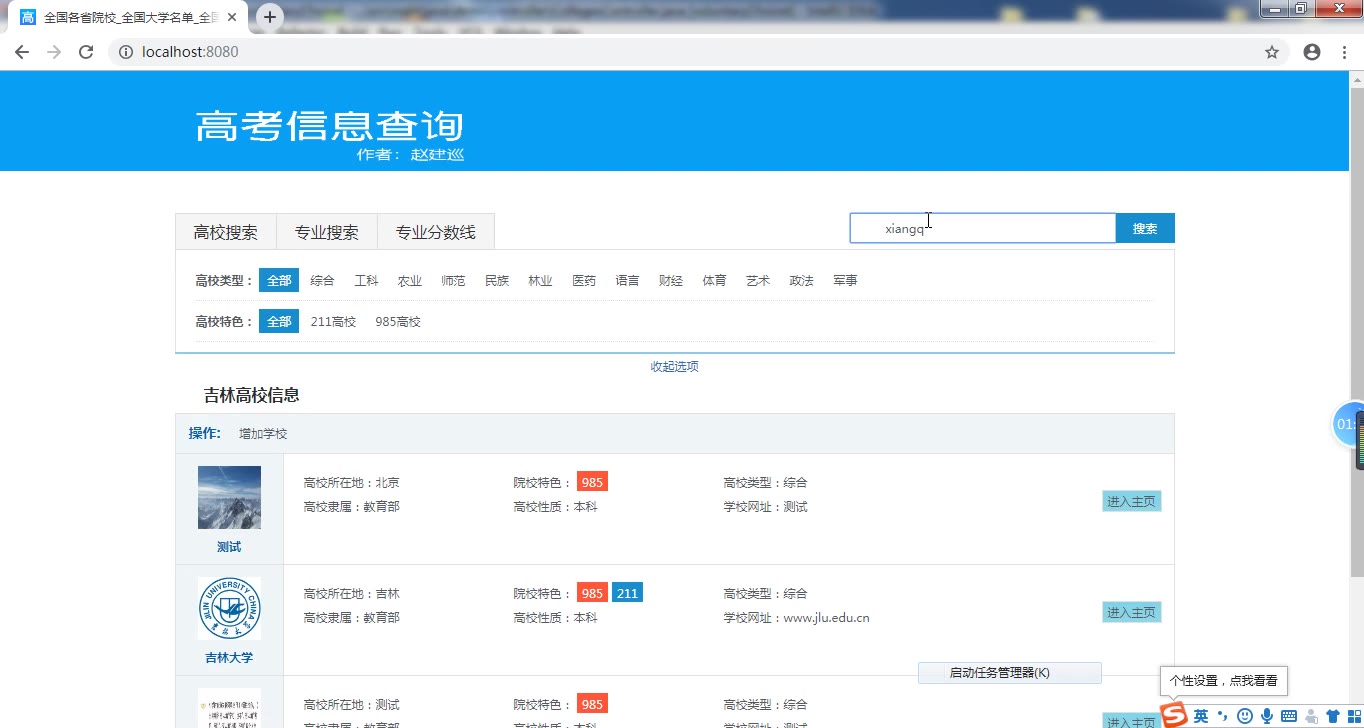Click the Sogou input method S logo

pos(1174,715)
